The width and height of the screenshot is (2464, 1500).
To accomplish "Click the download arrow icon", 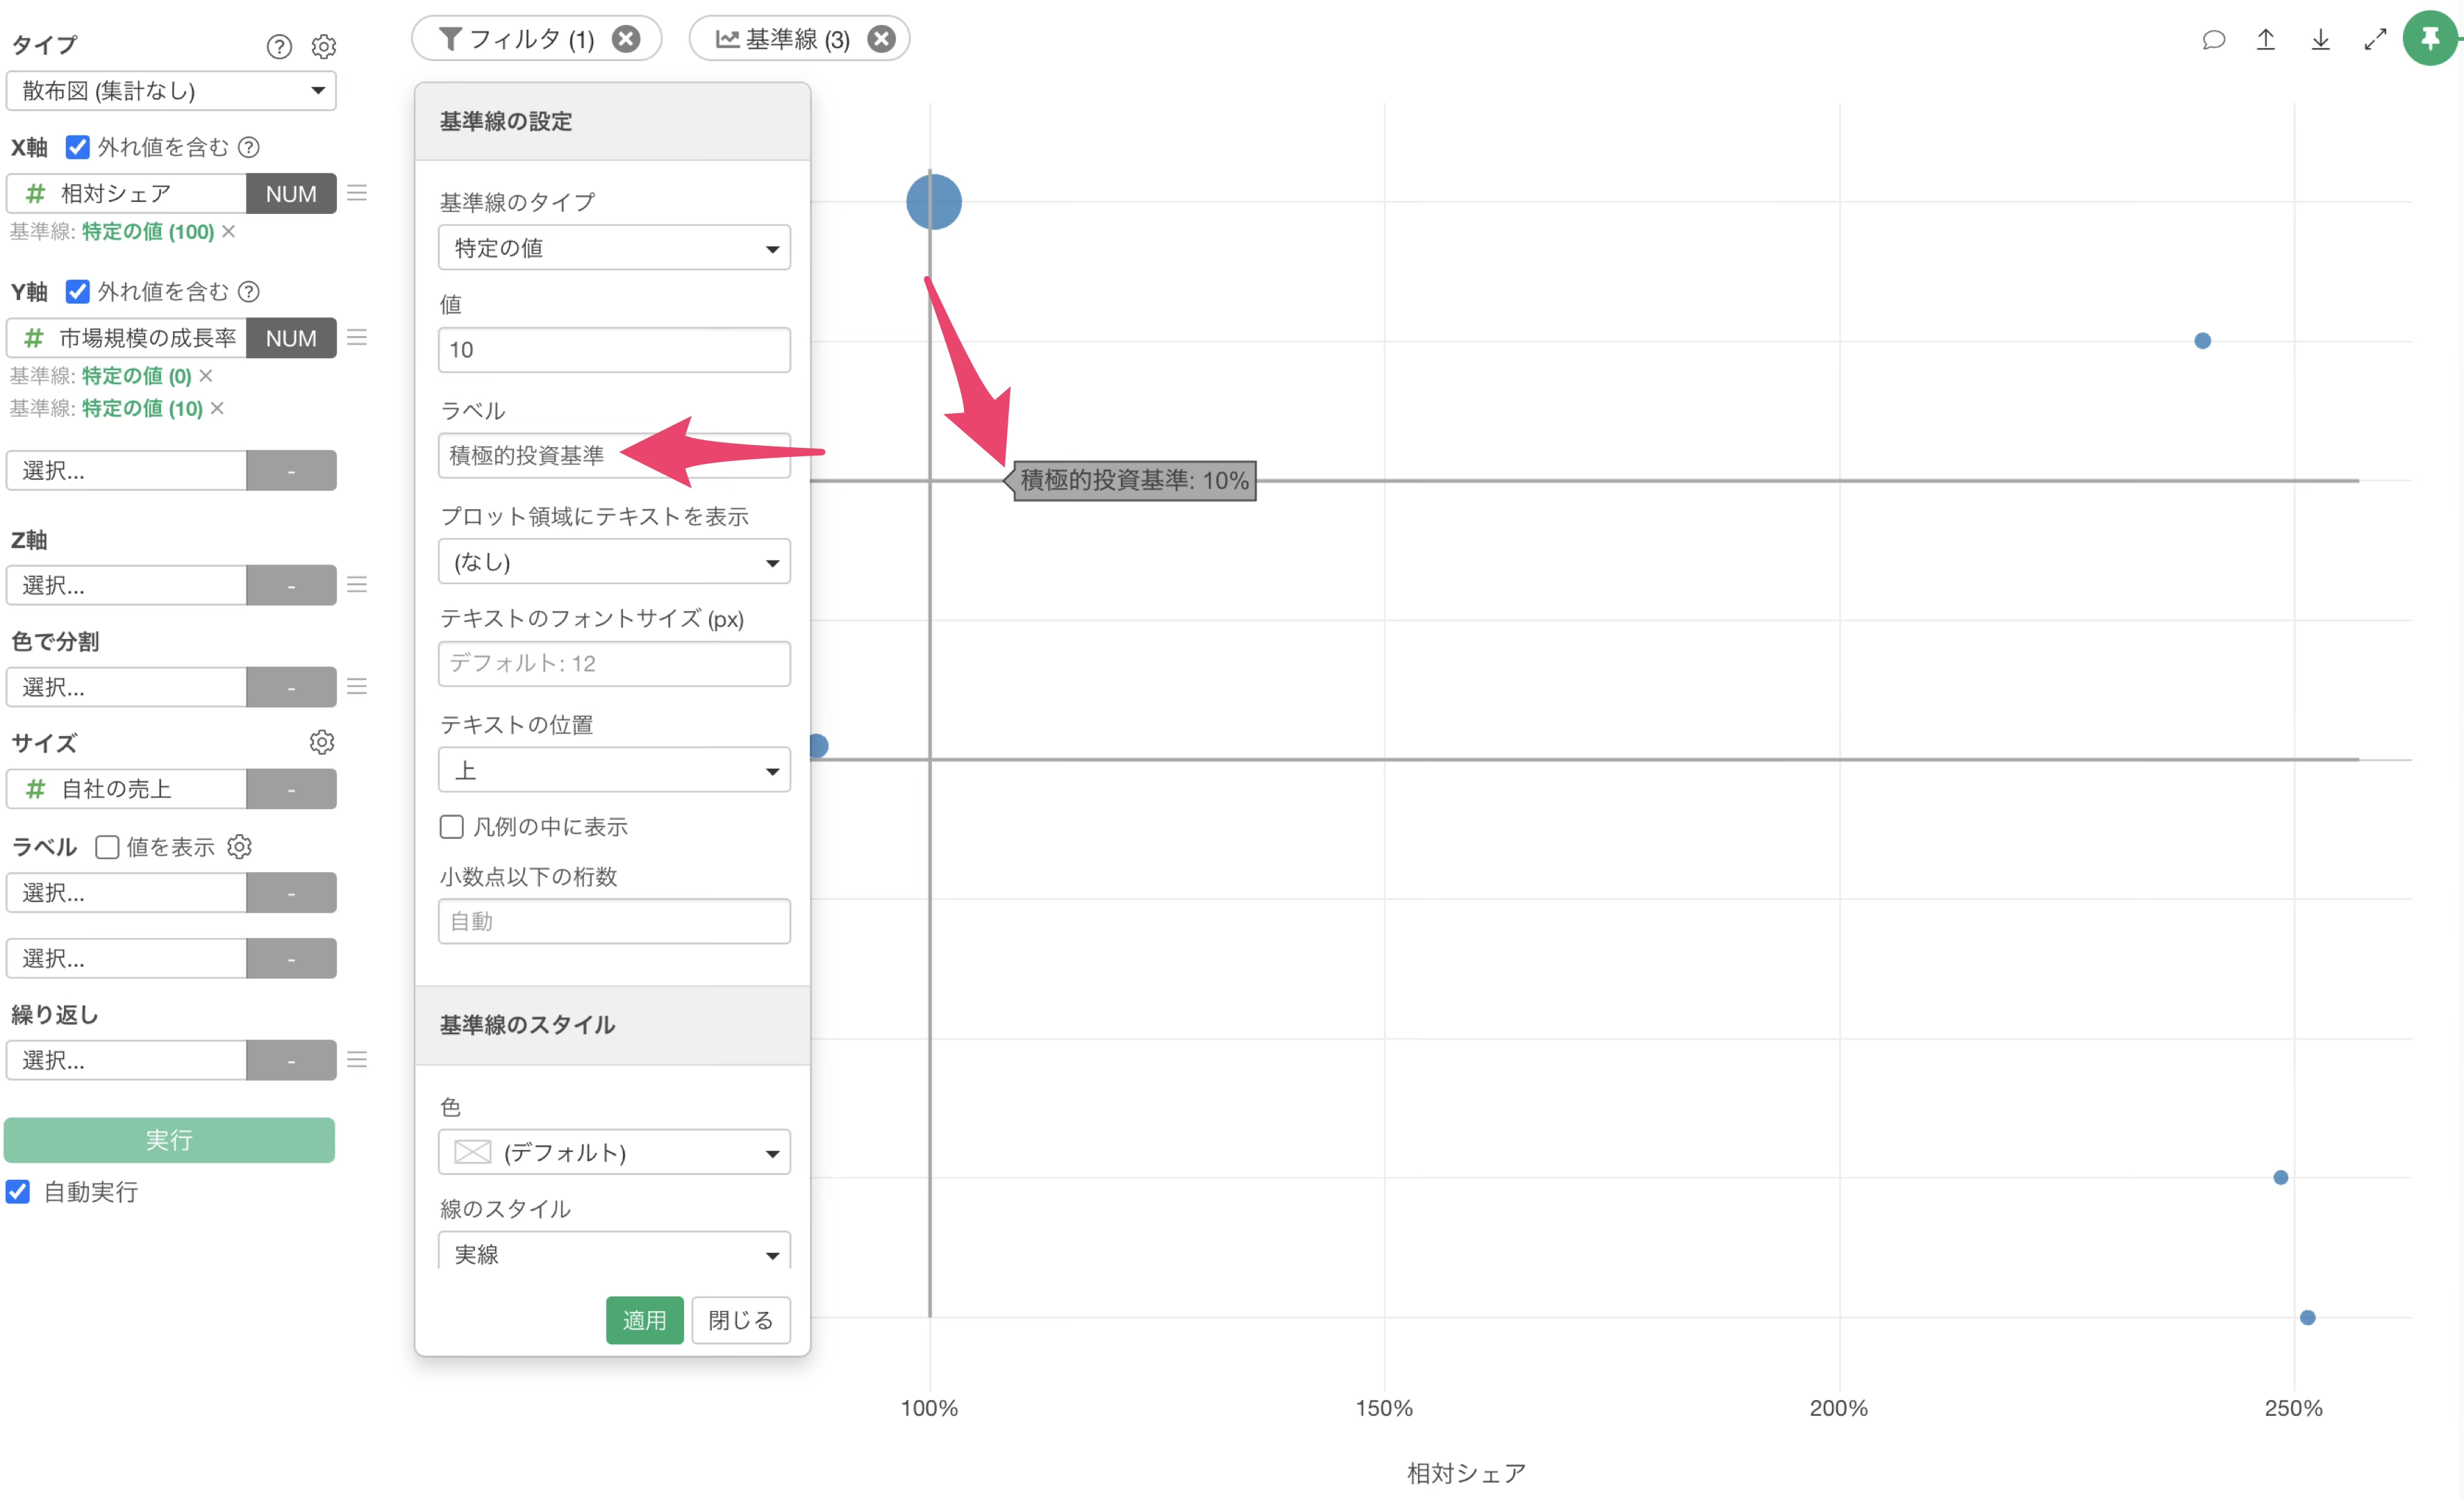I will coord(2320,39).
